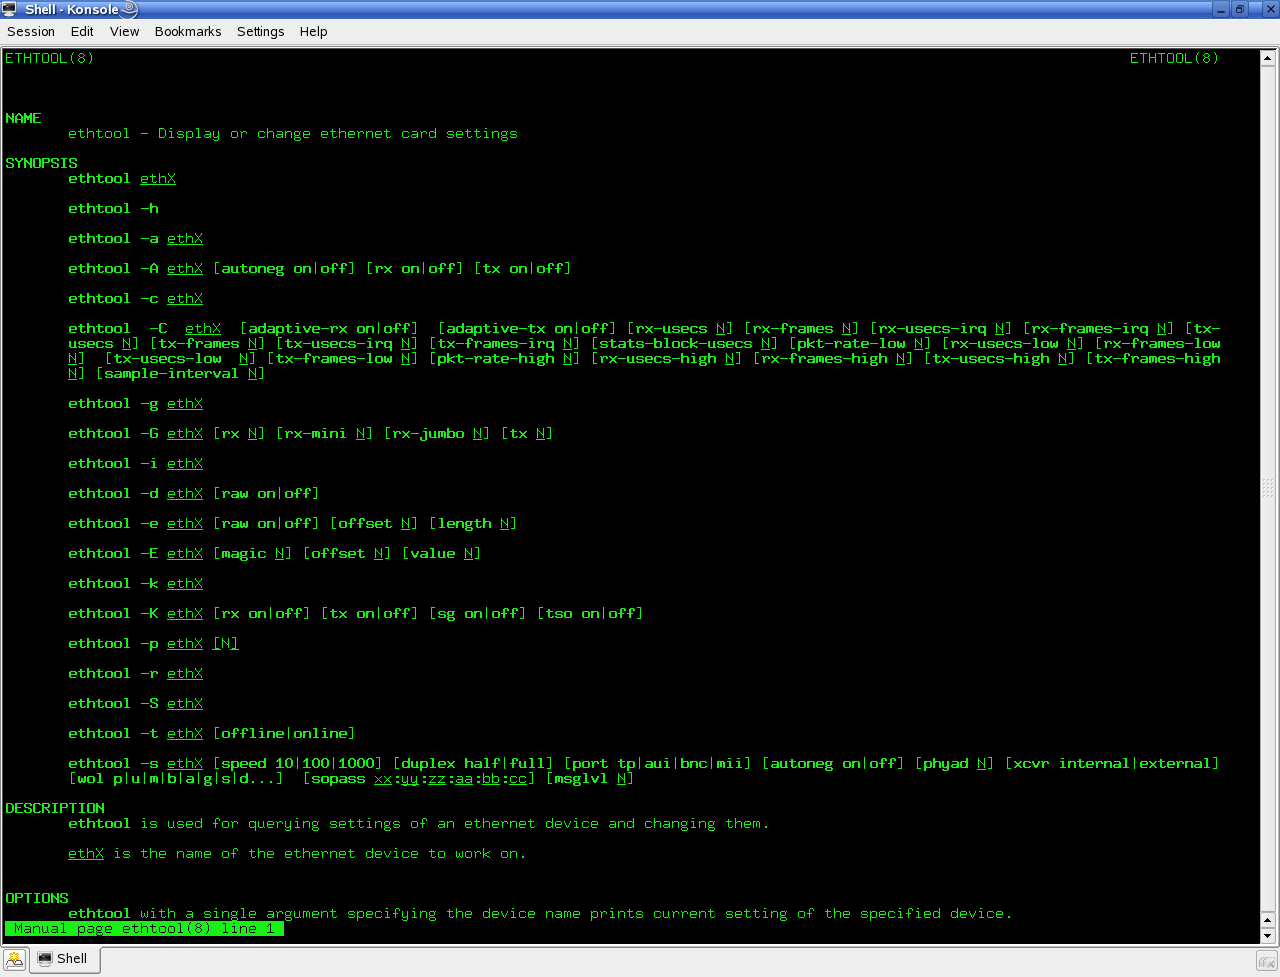Open the Settings menu
The image size is (1280, 977).
pos(260,32)
